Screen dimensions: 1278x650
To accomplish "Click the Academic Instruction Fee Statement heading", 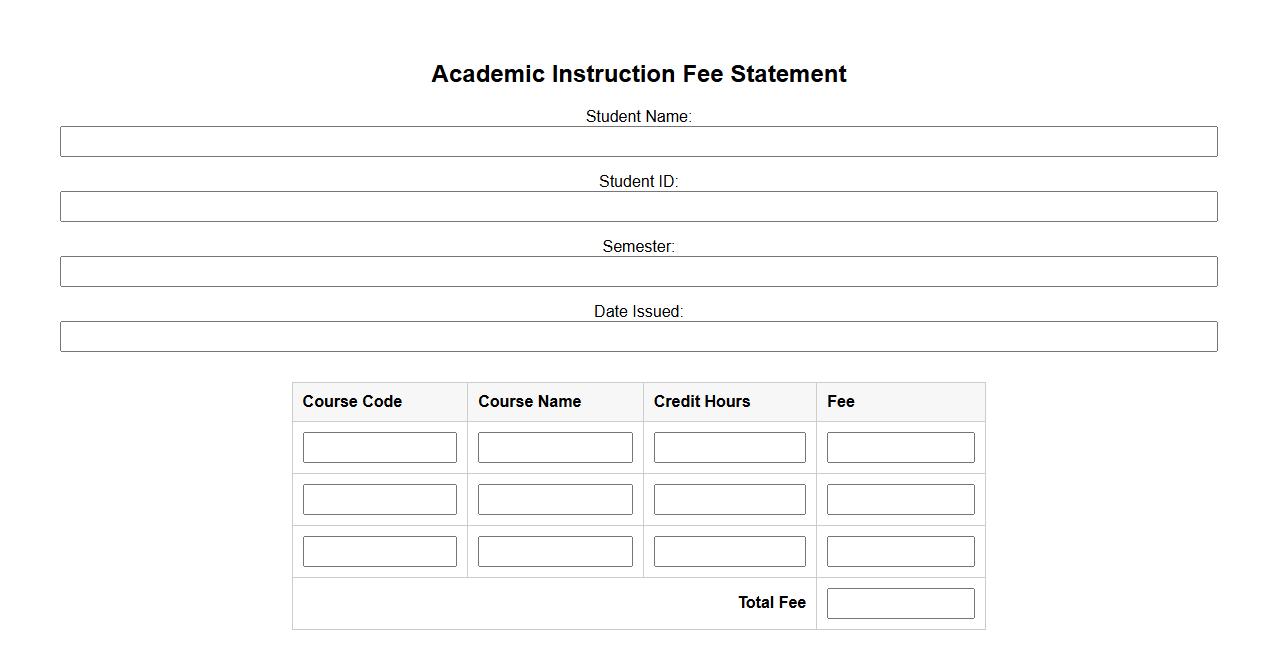I will (639, 74).
